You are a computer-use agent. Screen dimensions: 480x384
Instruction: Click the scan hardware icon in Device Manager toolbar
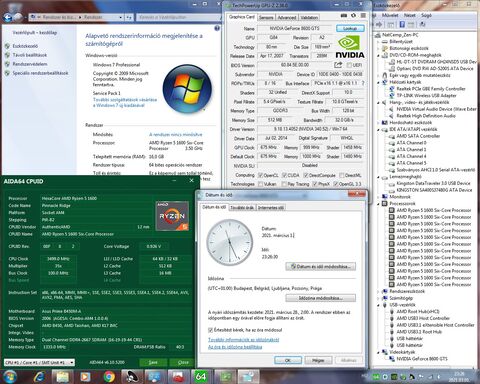coord(422,24)
